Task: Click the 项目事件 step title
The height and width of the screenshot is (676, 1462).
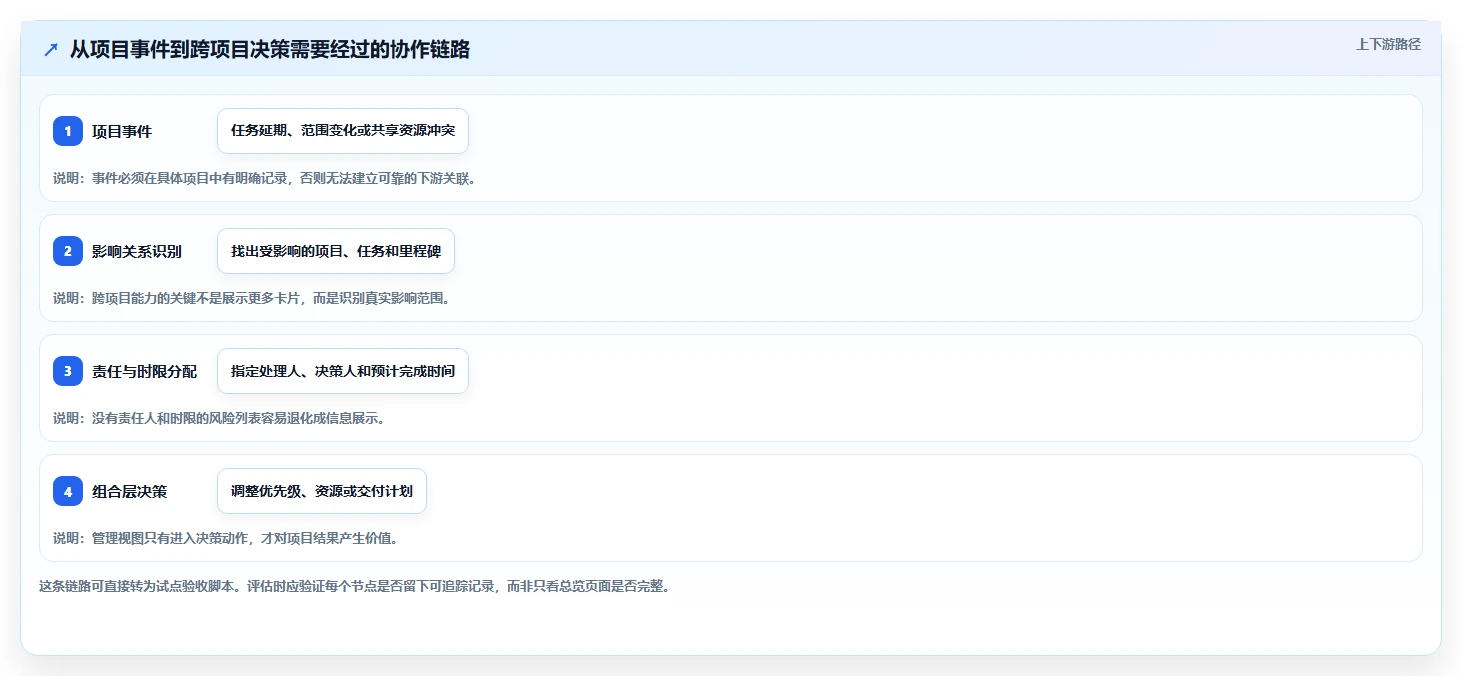Action: 122,131
